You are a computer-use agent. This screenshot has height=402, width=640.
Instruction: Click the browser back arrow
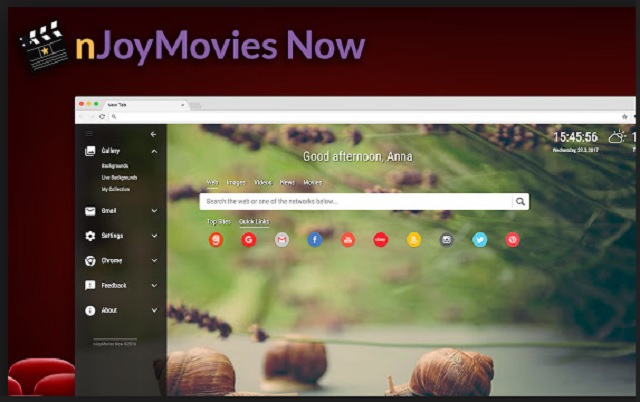point(81,117)
